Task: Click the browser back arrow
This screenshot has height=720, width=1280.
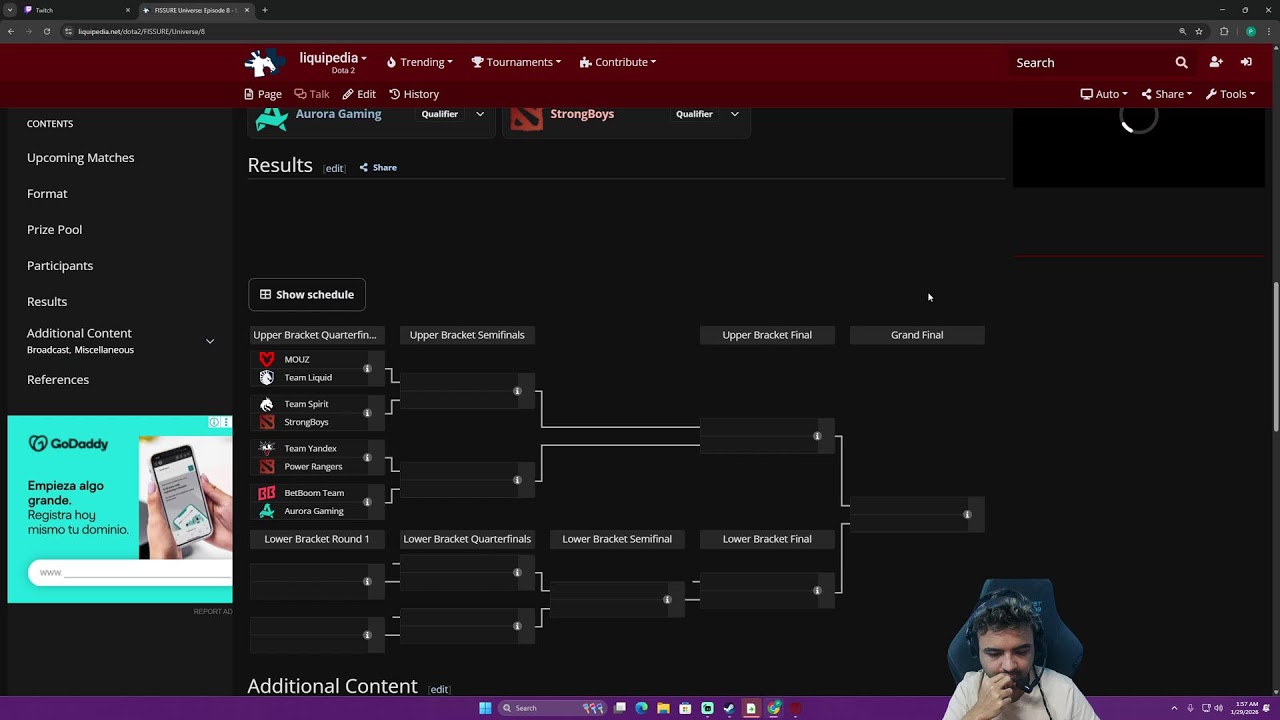Action: click(x=11, y=31)
